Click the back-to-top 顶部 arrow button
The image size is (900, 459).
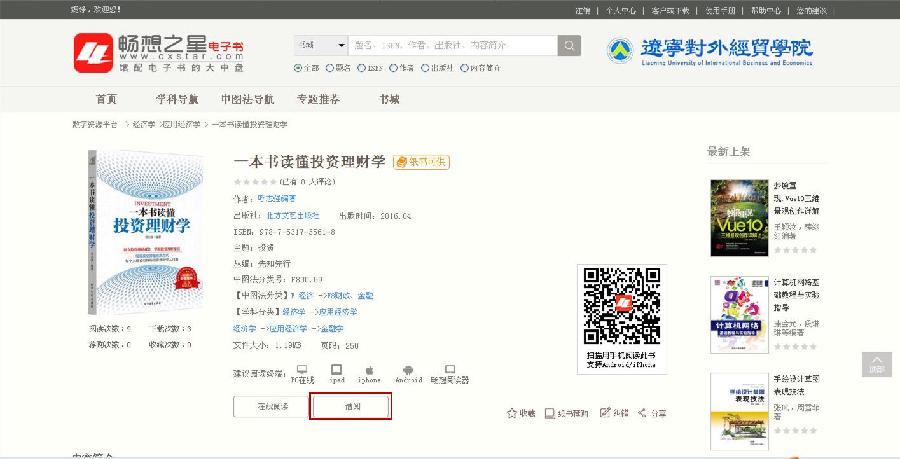click(x=876, y=364)
